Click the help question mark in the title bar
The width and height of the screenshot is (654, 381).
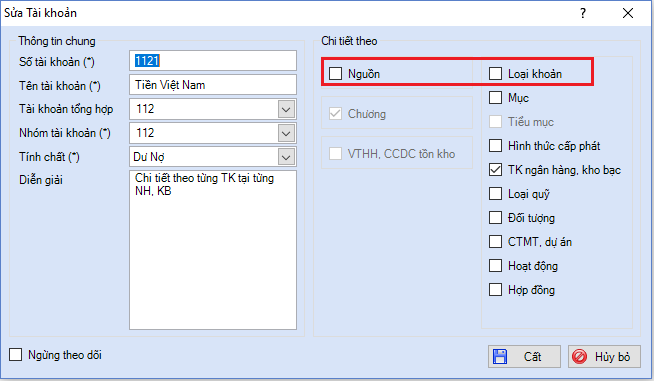(x=583, y=13)
